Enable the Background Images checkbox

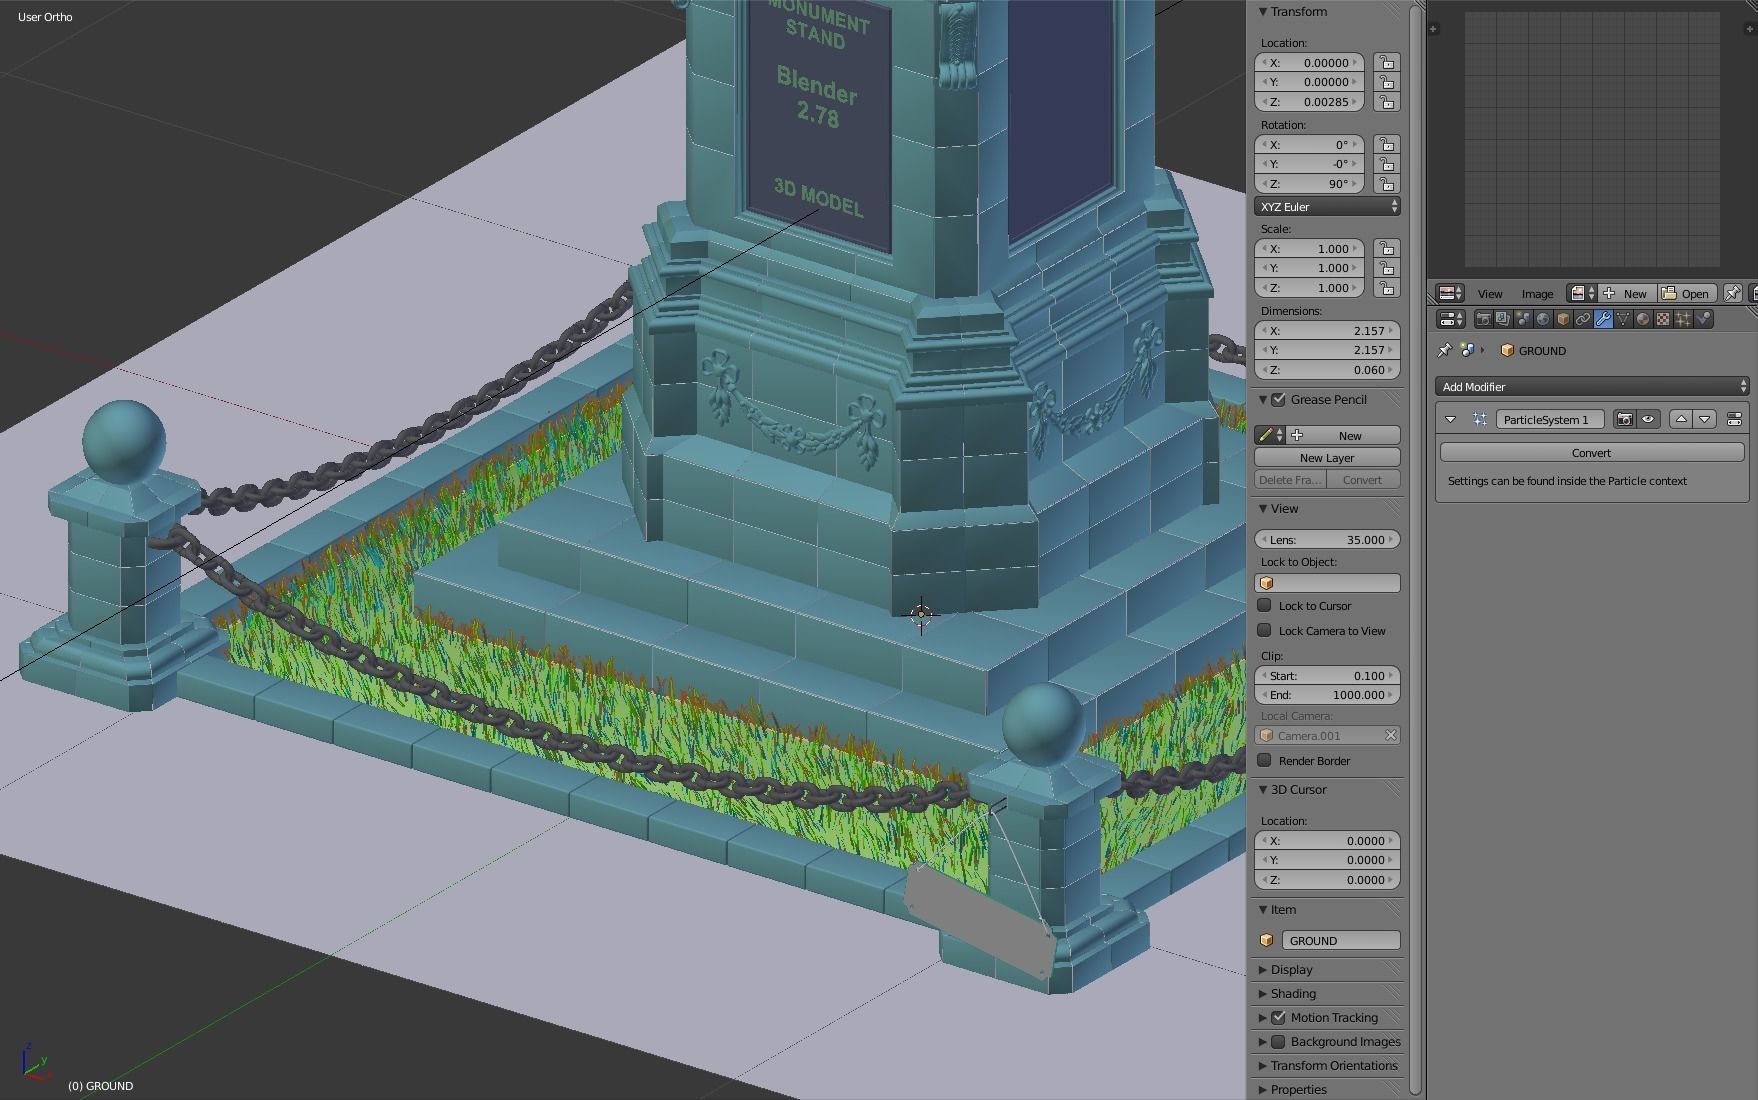point(1278,1041)
